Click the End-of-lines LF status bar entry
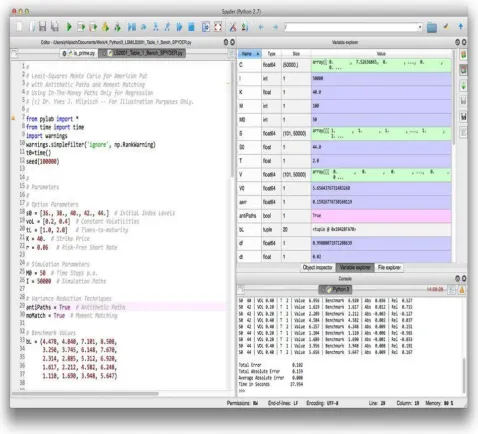The width and height of the screenshot is (478, 434). (283, 403)
